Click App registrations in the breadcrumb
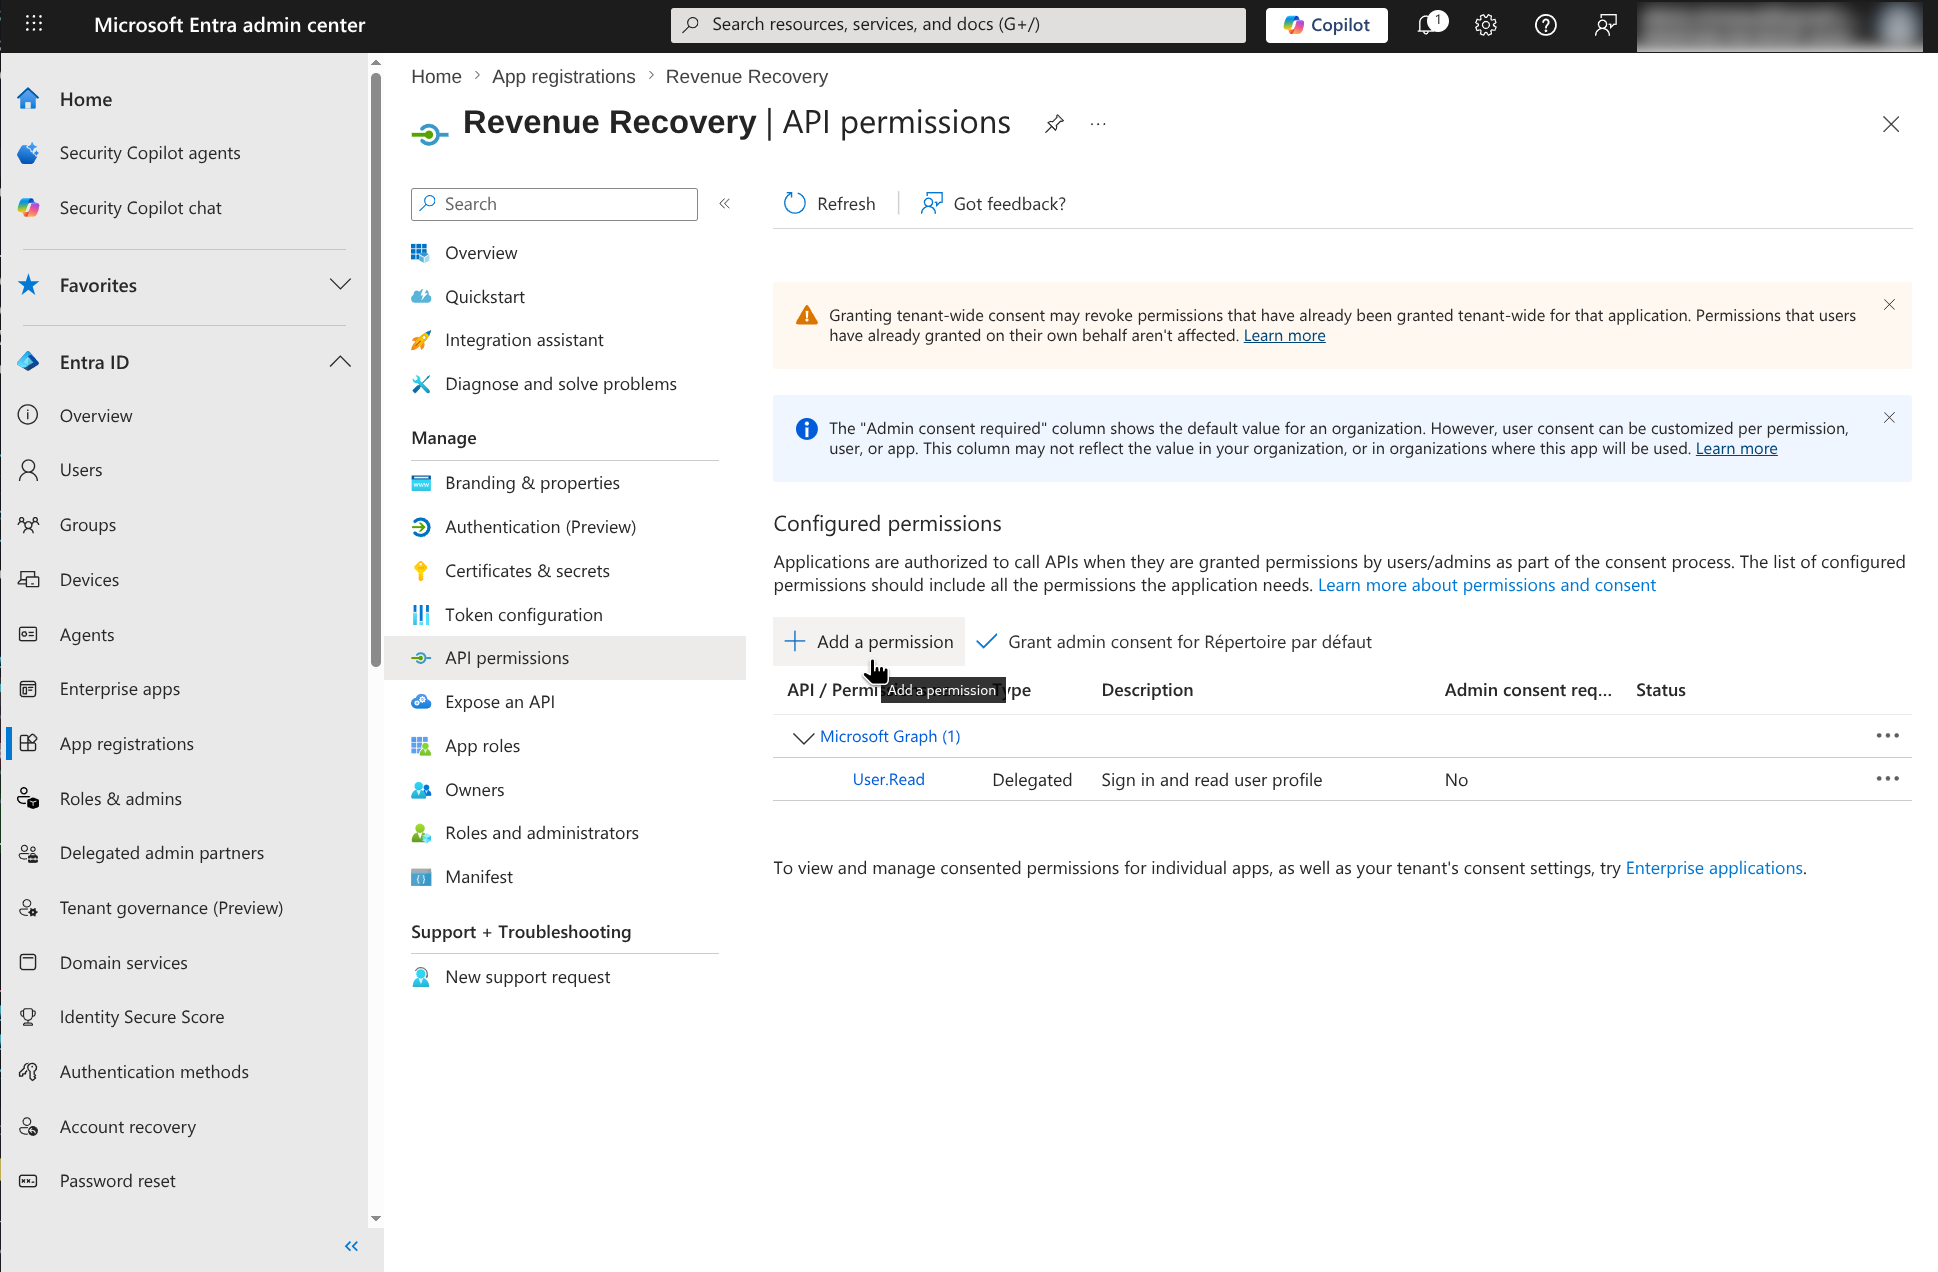Image resolution: width=1938 pixels, height=1272 pixels. click(563, 77)
